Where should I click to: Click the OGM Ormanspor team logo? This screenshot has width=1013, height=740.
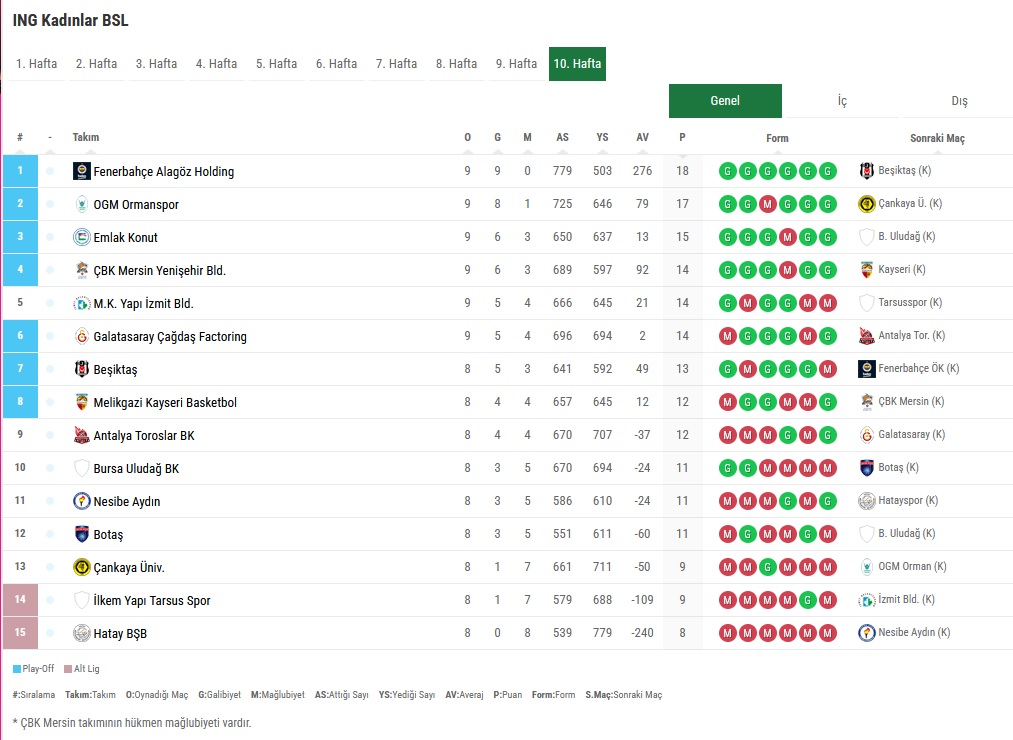(81, 204)
